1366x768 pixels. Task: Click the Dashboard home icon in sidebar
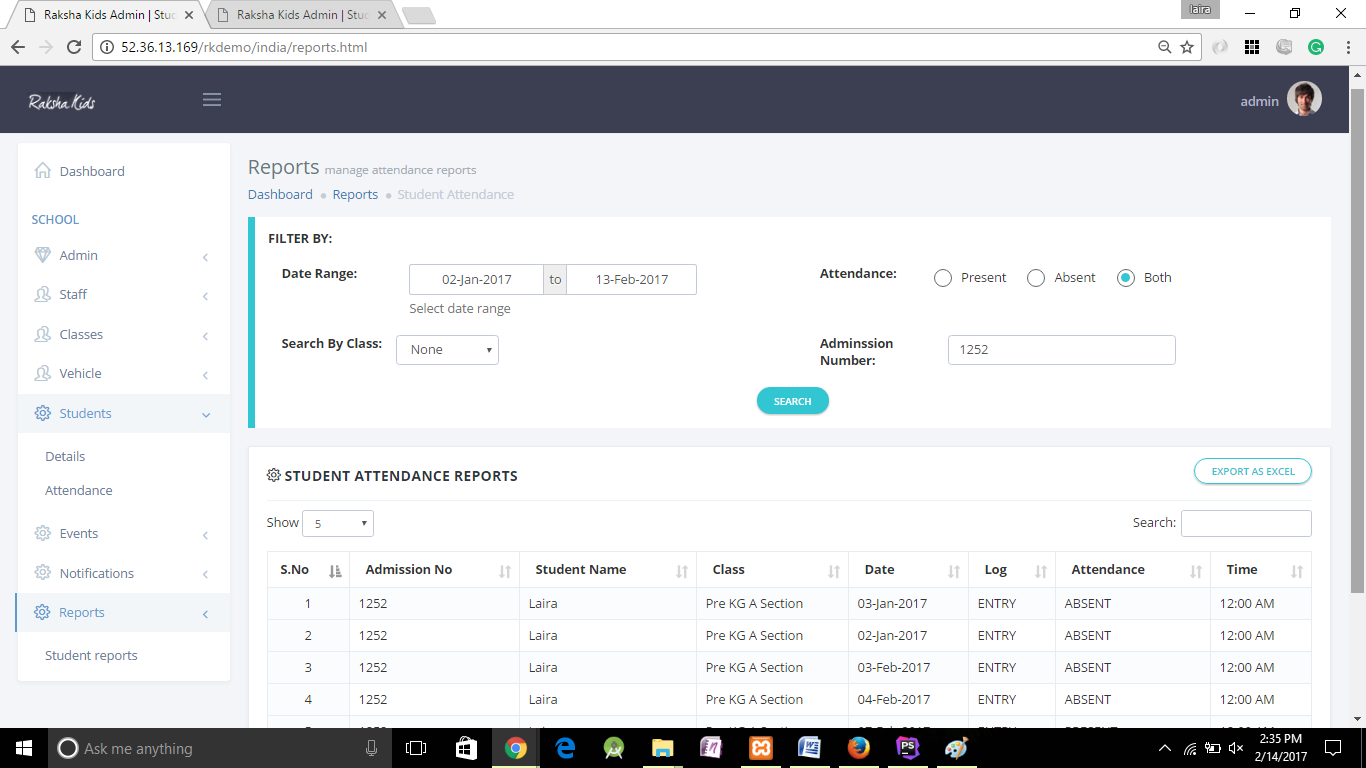42,171
